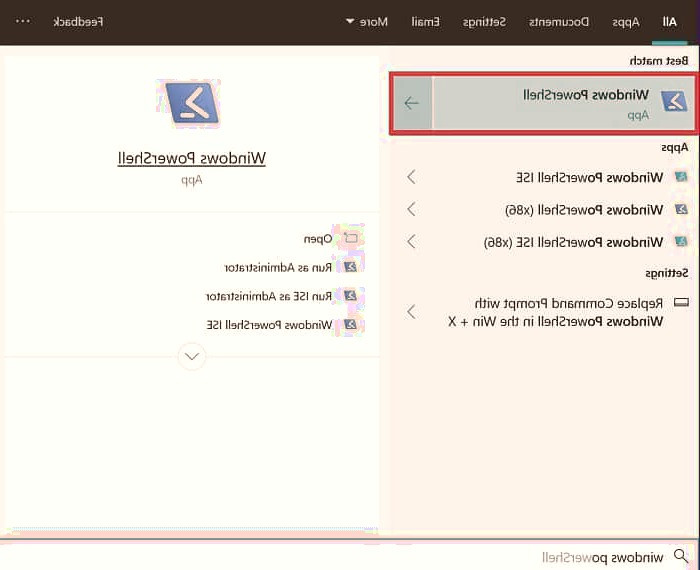The image size is (700, 570).
Task: Show more actions with the circular down chevron
Action: [x=191, y=356]
